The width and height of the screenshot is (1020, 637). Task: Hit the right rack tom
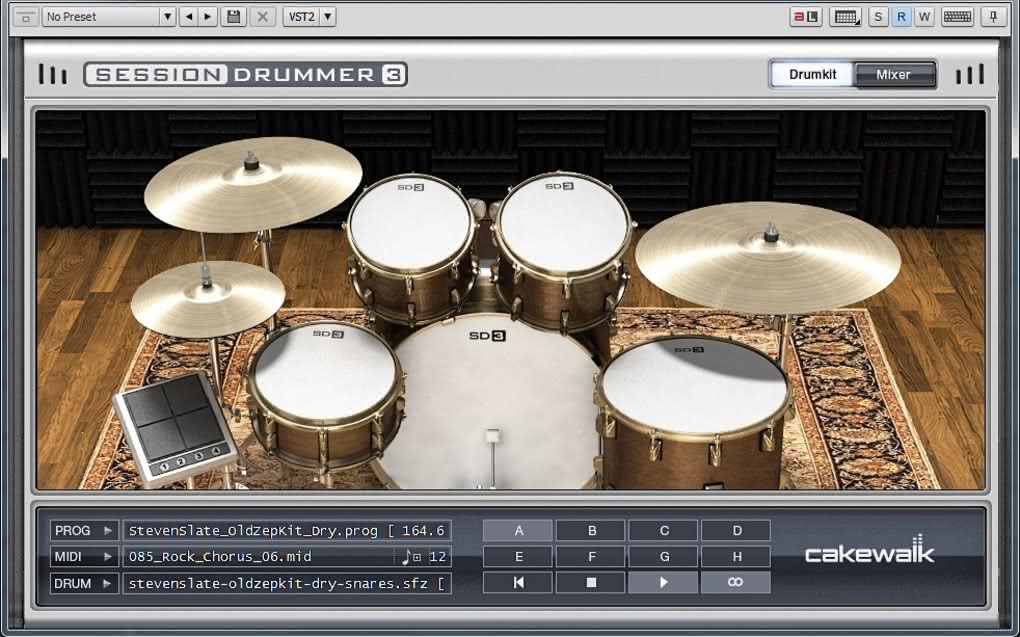point(562,223)
